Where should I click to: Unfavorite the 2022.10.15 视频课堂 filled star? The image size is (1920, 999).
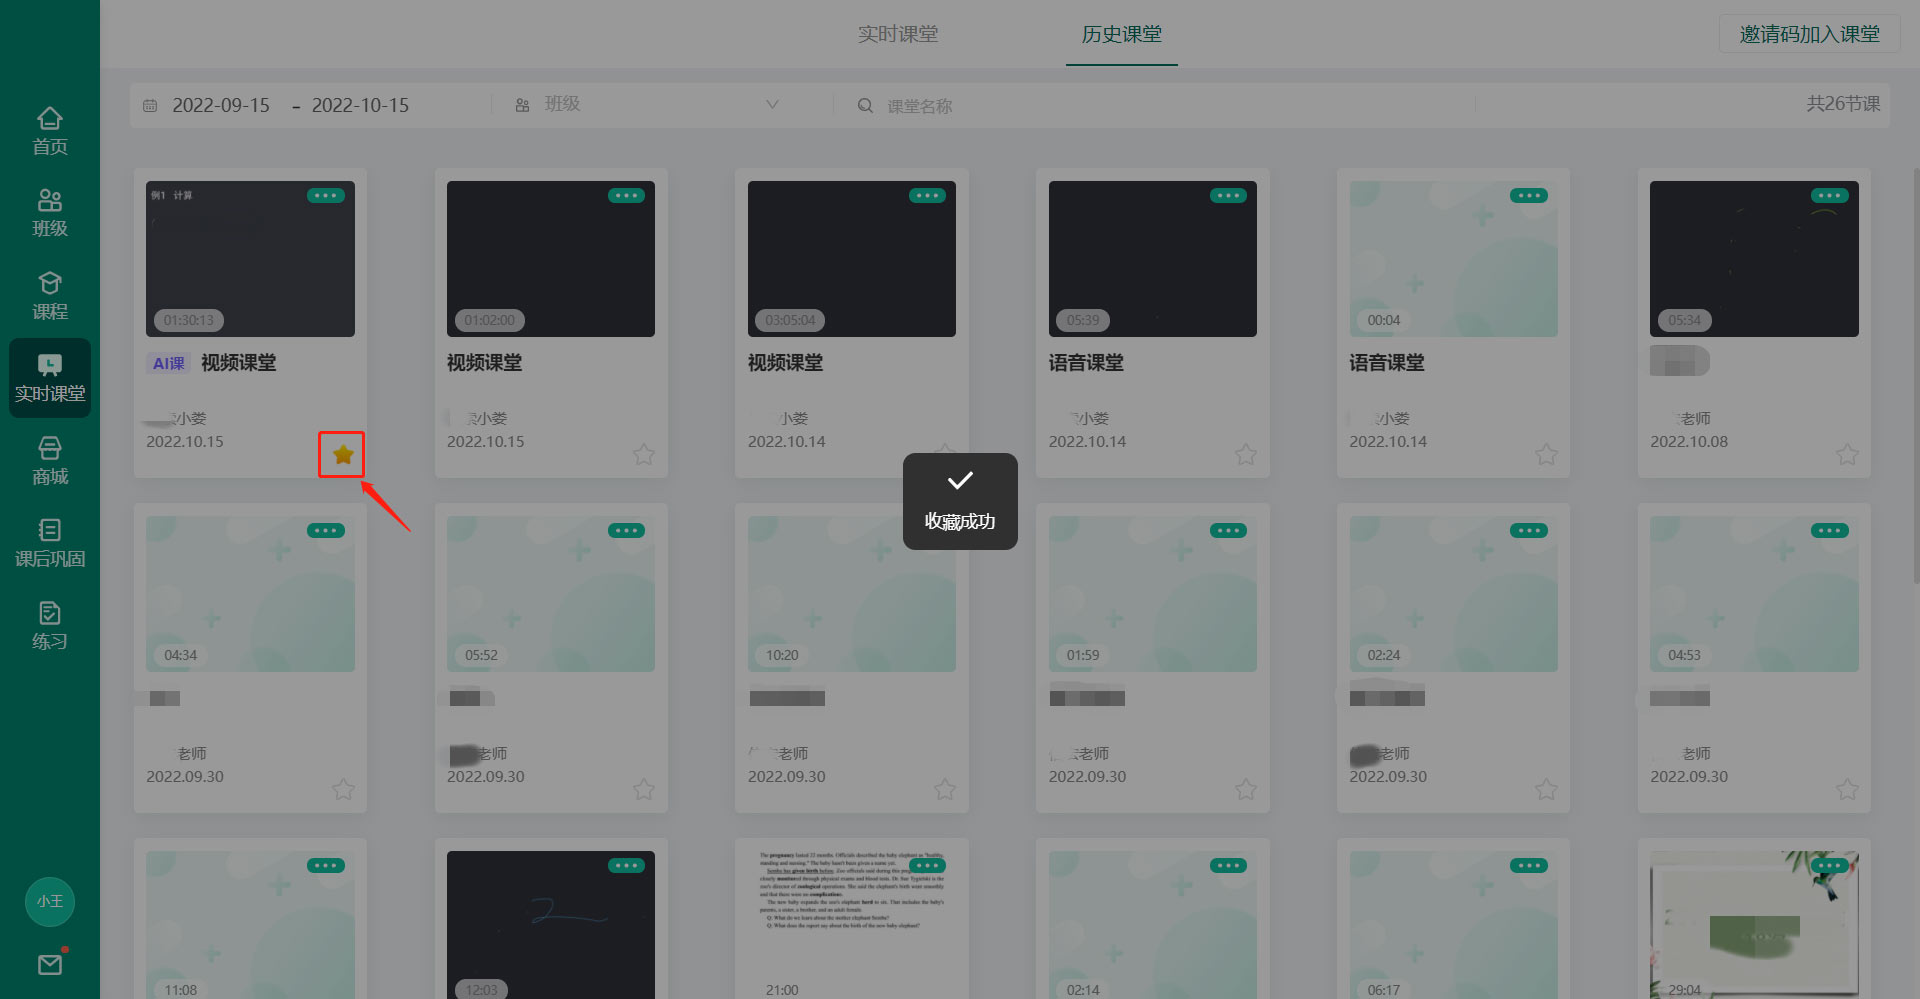click(342, 454)
